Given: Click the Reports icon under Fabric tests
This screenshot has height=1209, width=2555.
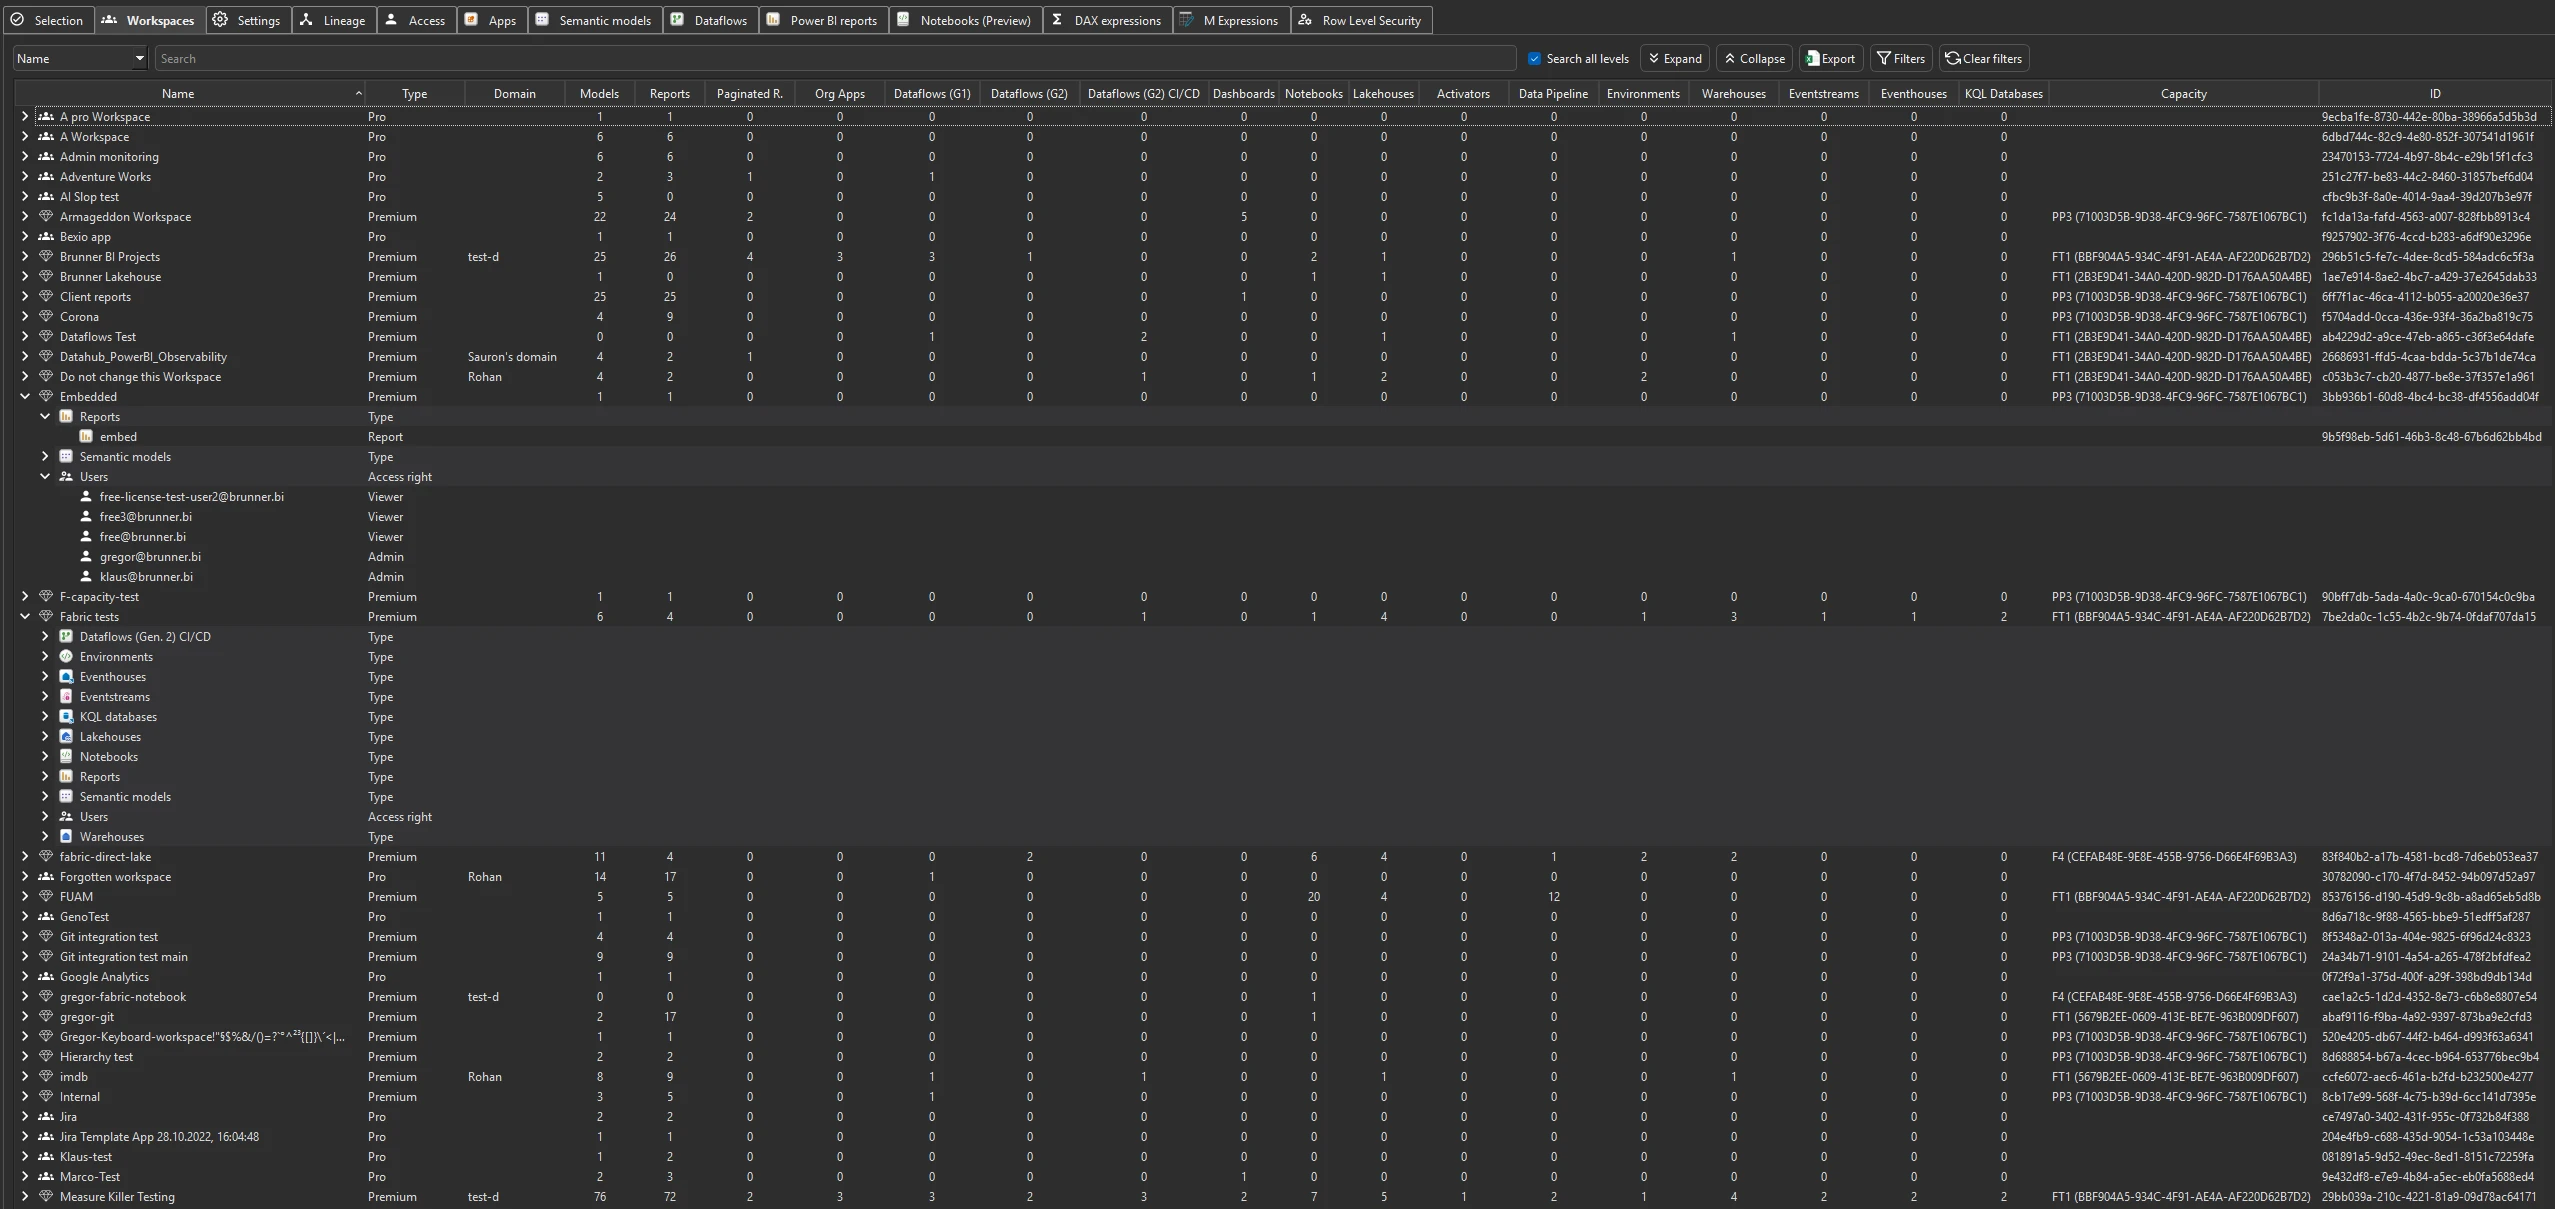Looking at the screenshot, I should pos(66,776).
